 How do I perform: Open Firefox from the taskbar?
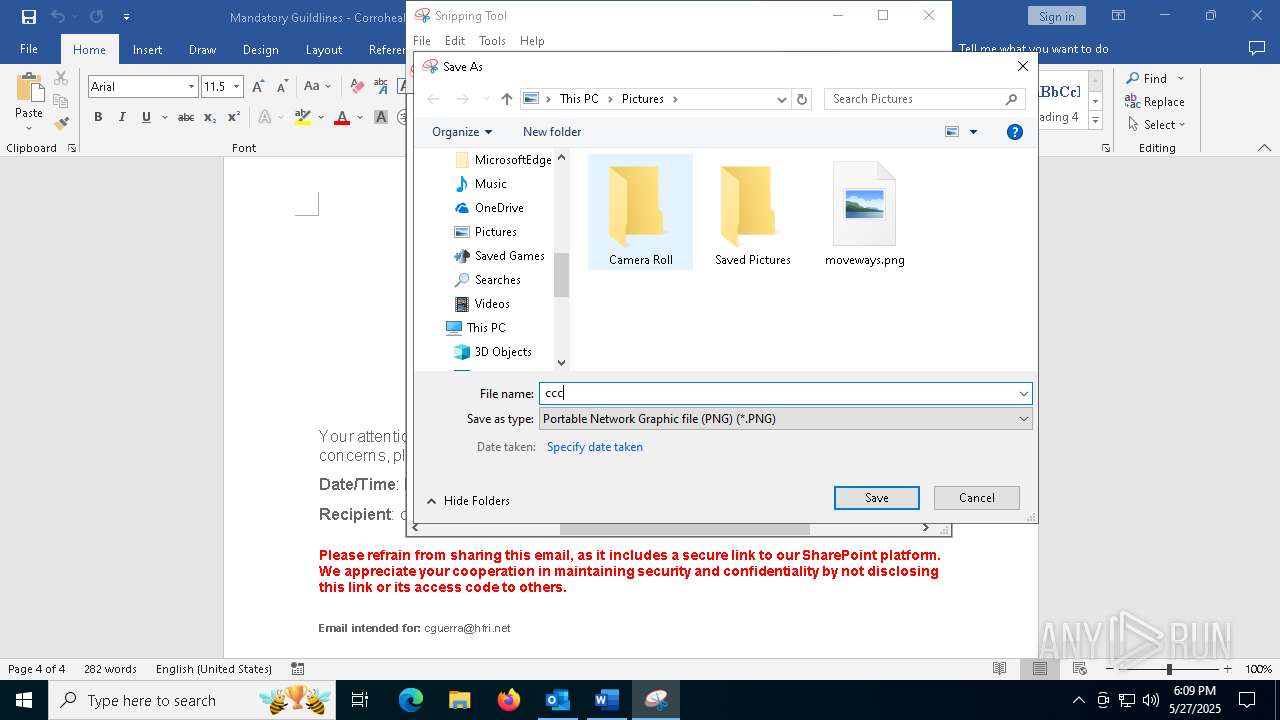click(x=509, y=700)
